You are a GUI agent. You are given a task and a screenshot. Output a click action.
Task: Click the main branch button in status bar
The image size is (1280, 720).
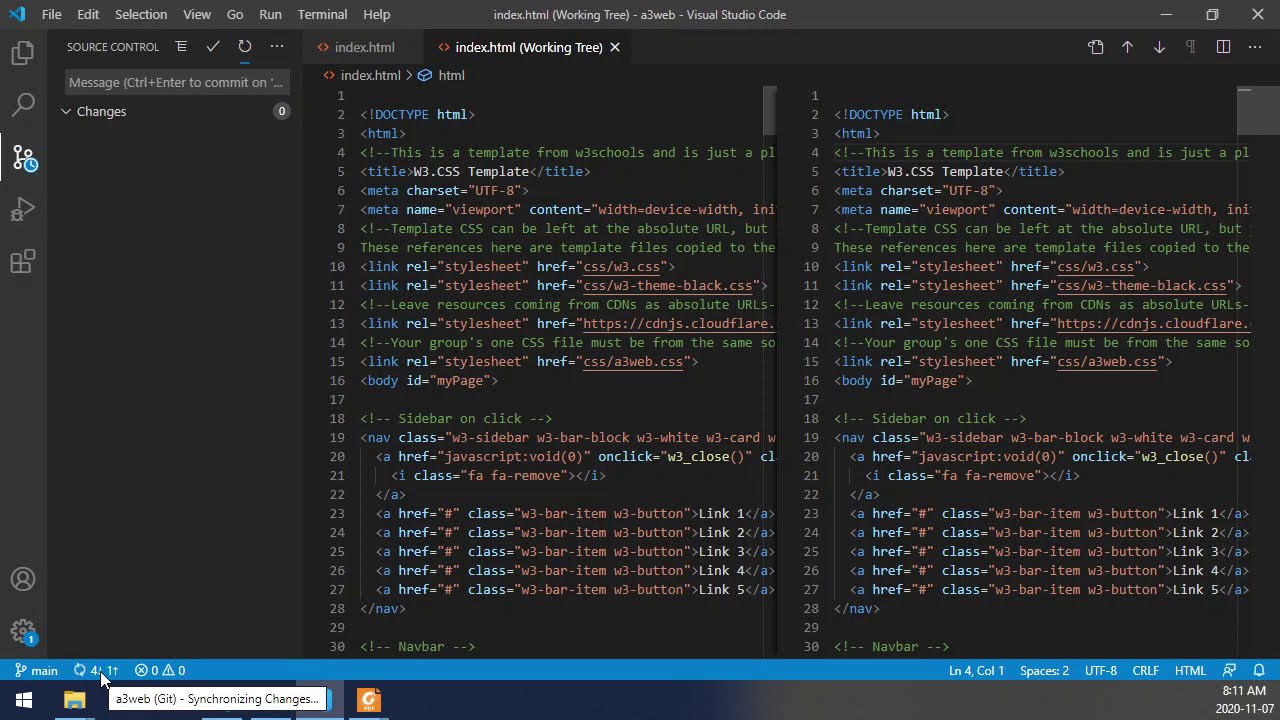[36, 671]
